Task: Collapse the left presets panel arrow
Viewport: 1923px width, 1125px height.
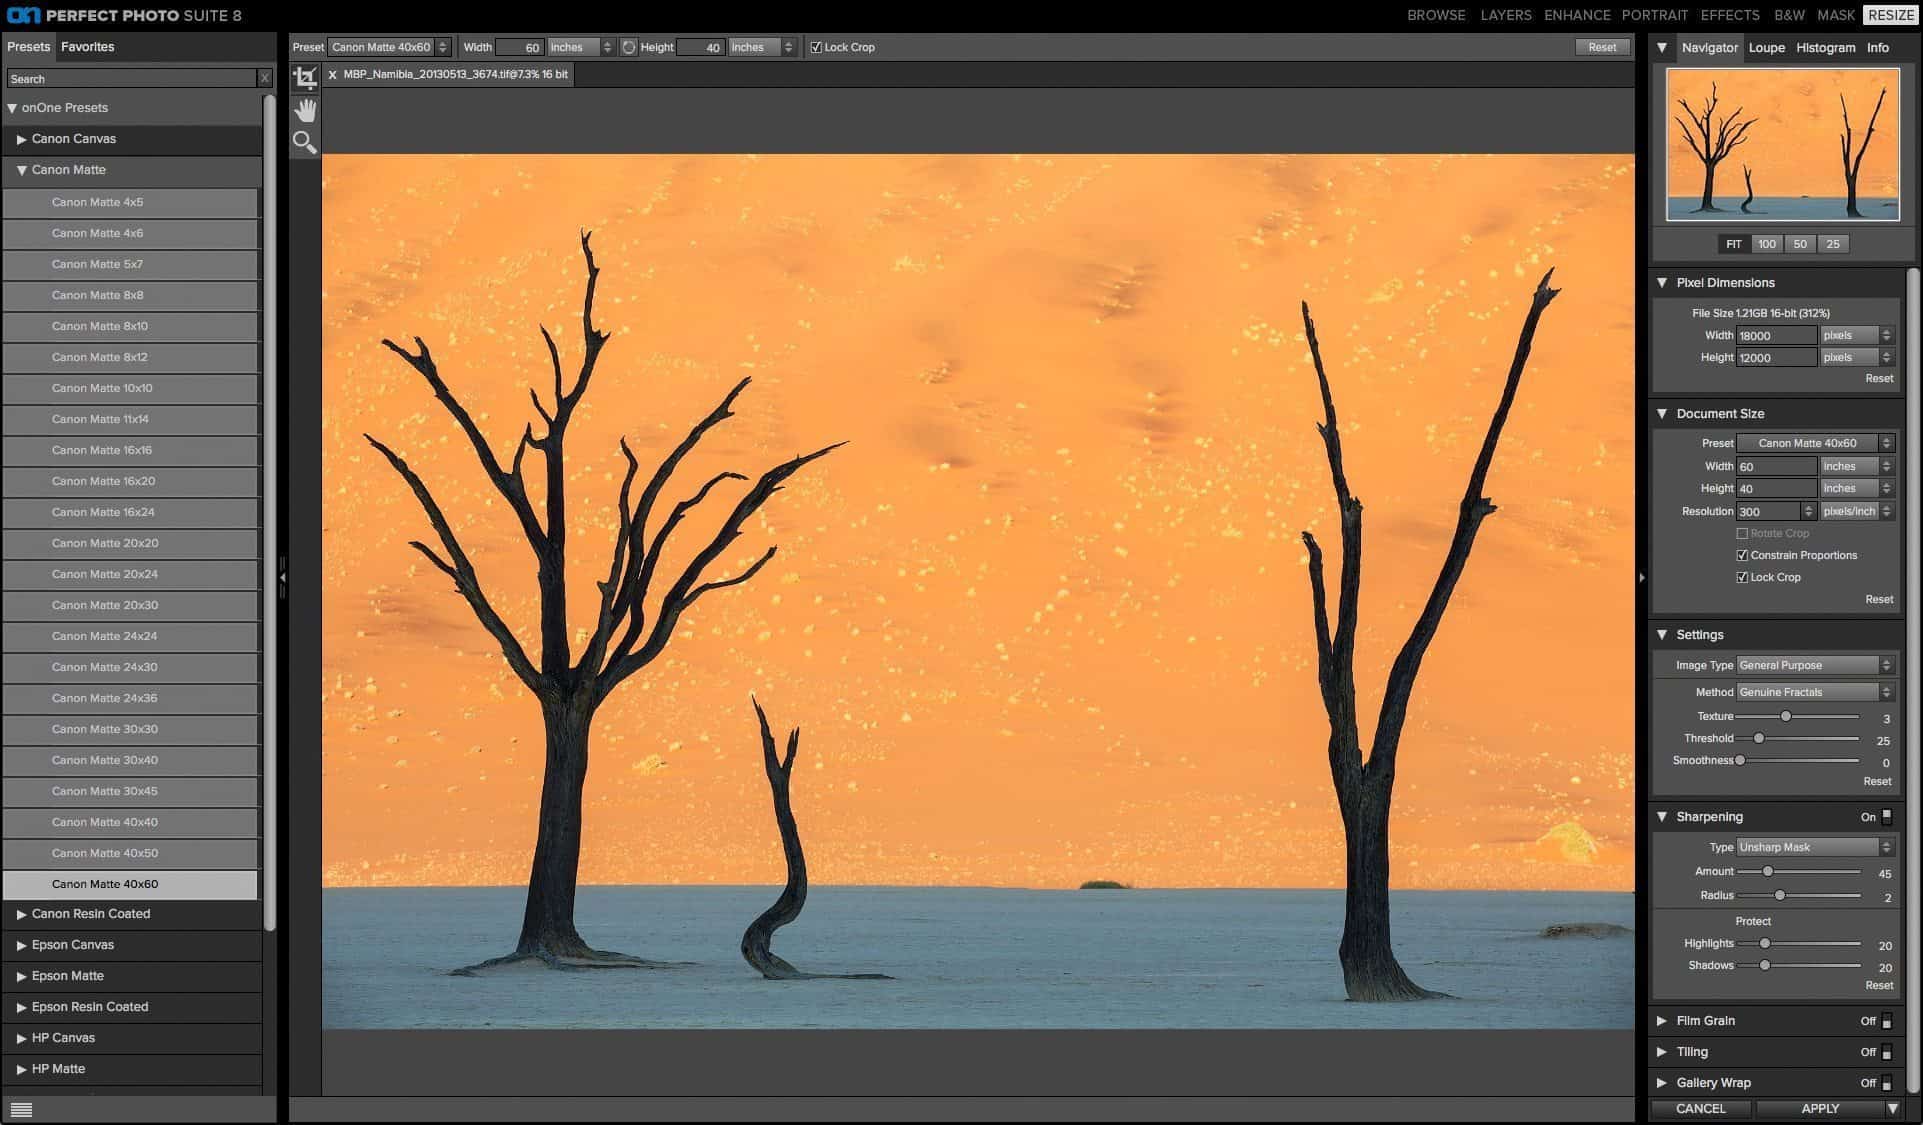Action: coord(283,577)
